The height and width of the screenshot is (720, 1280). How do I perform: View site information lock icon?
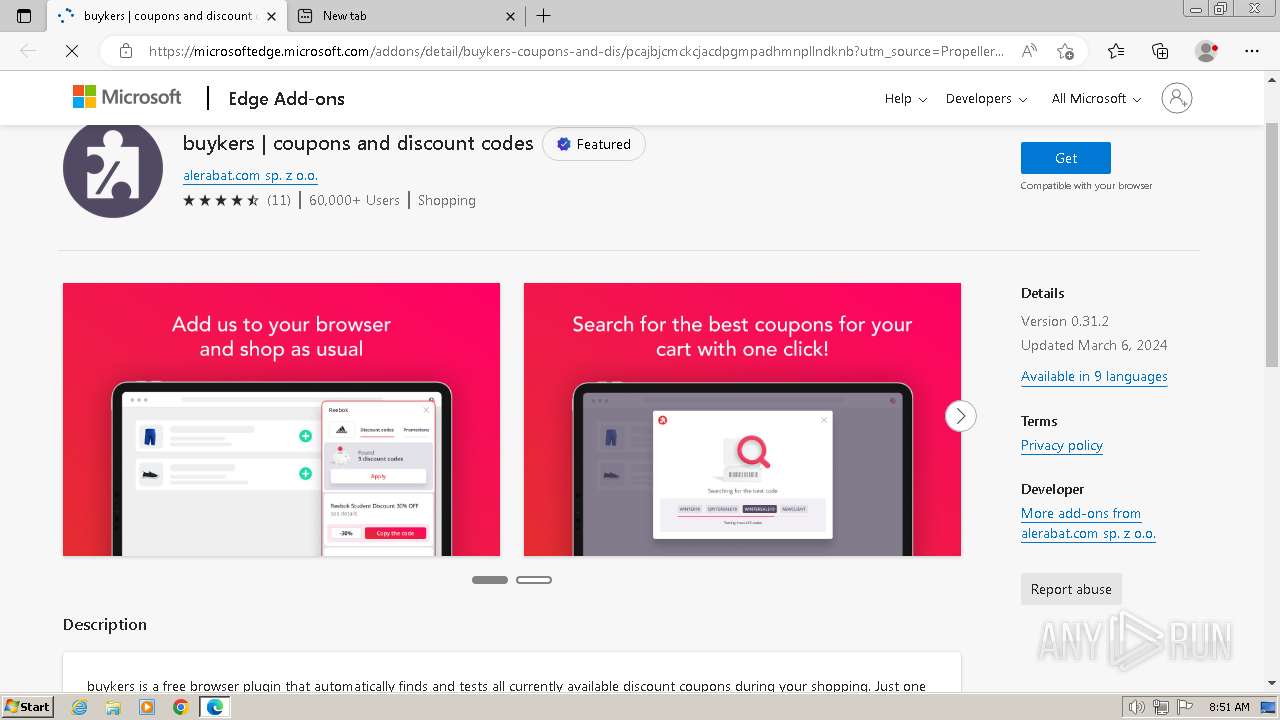126,51
